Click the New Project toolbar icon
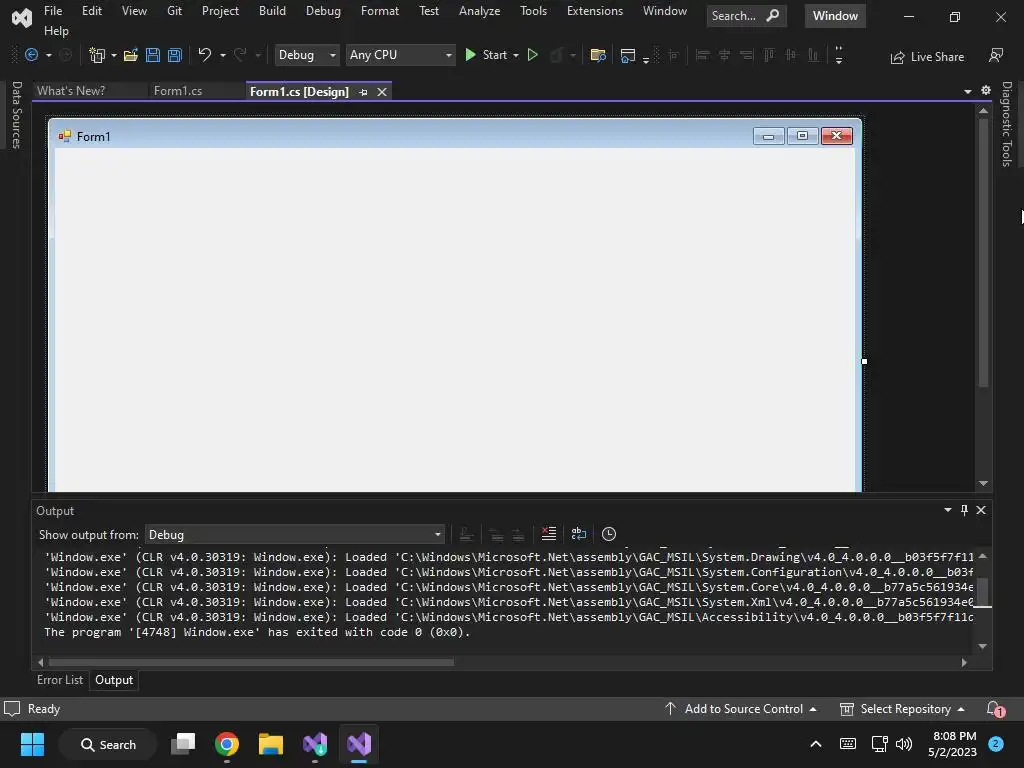This screenshot has width=1024, height=768. click(97, 56)
